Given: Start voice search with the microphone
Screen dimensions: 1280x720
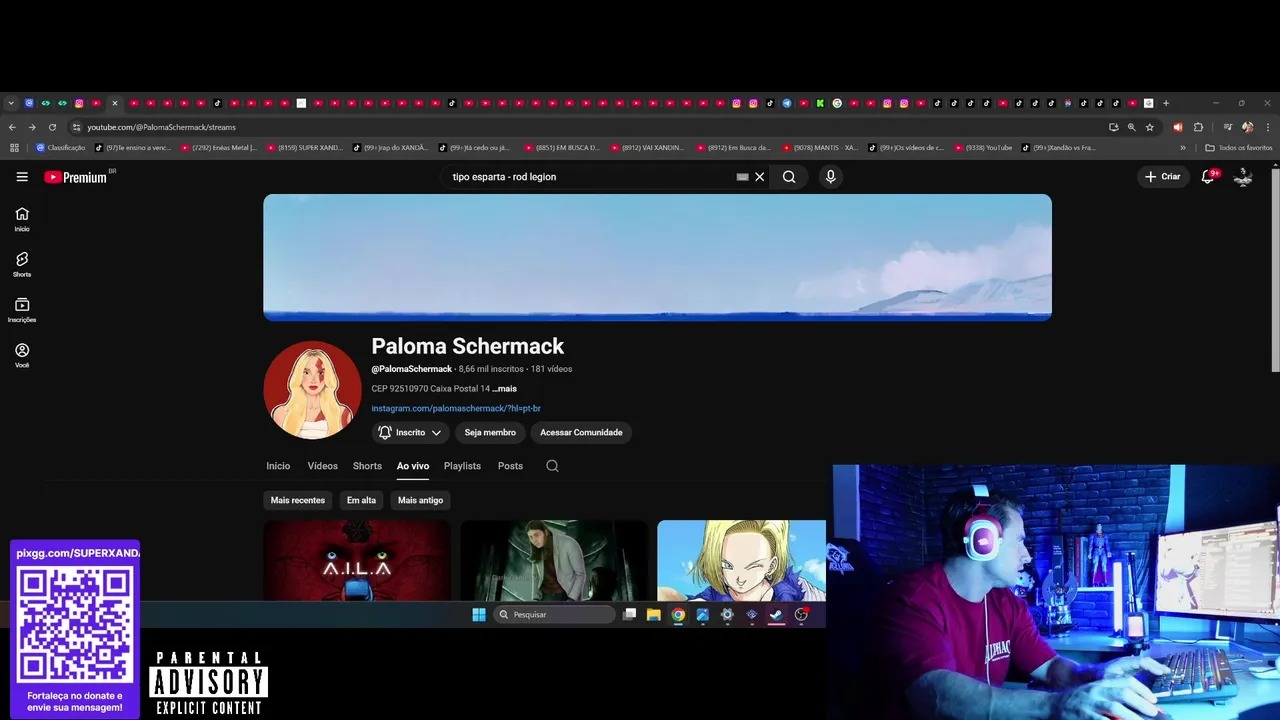Looking at the screenshot, I should 830,177.
